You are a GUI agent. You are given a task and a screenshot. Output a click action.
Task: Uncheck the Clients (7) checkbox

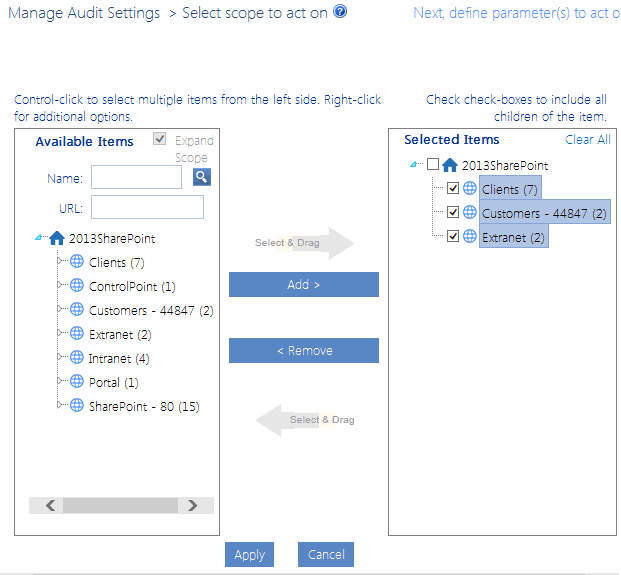tap(453, 189)
